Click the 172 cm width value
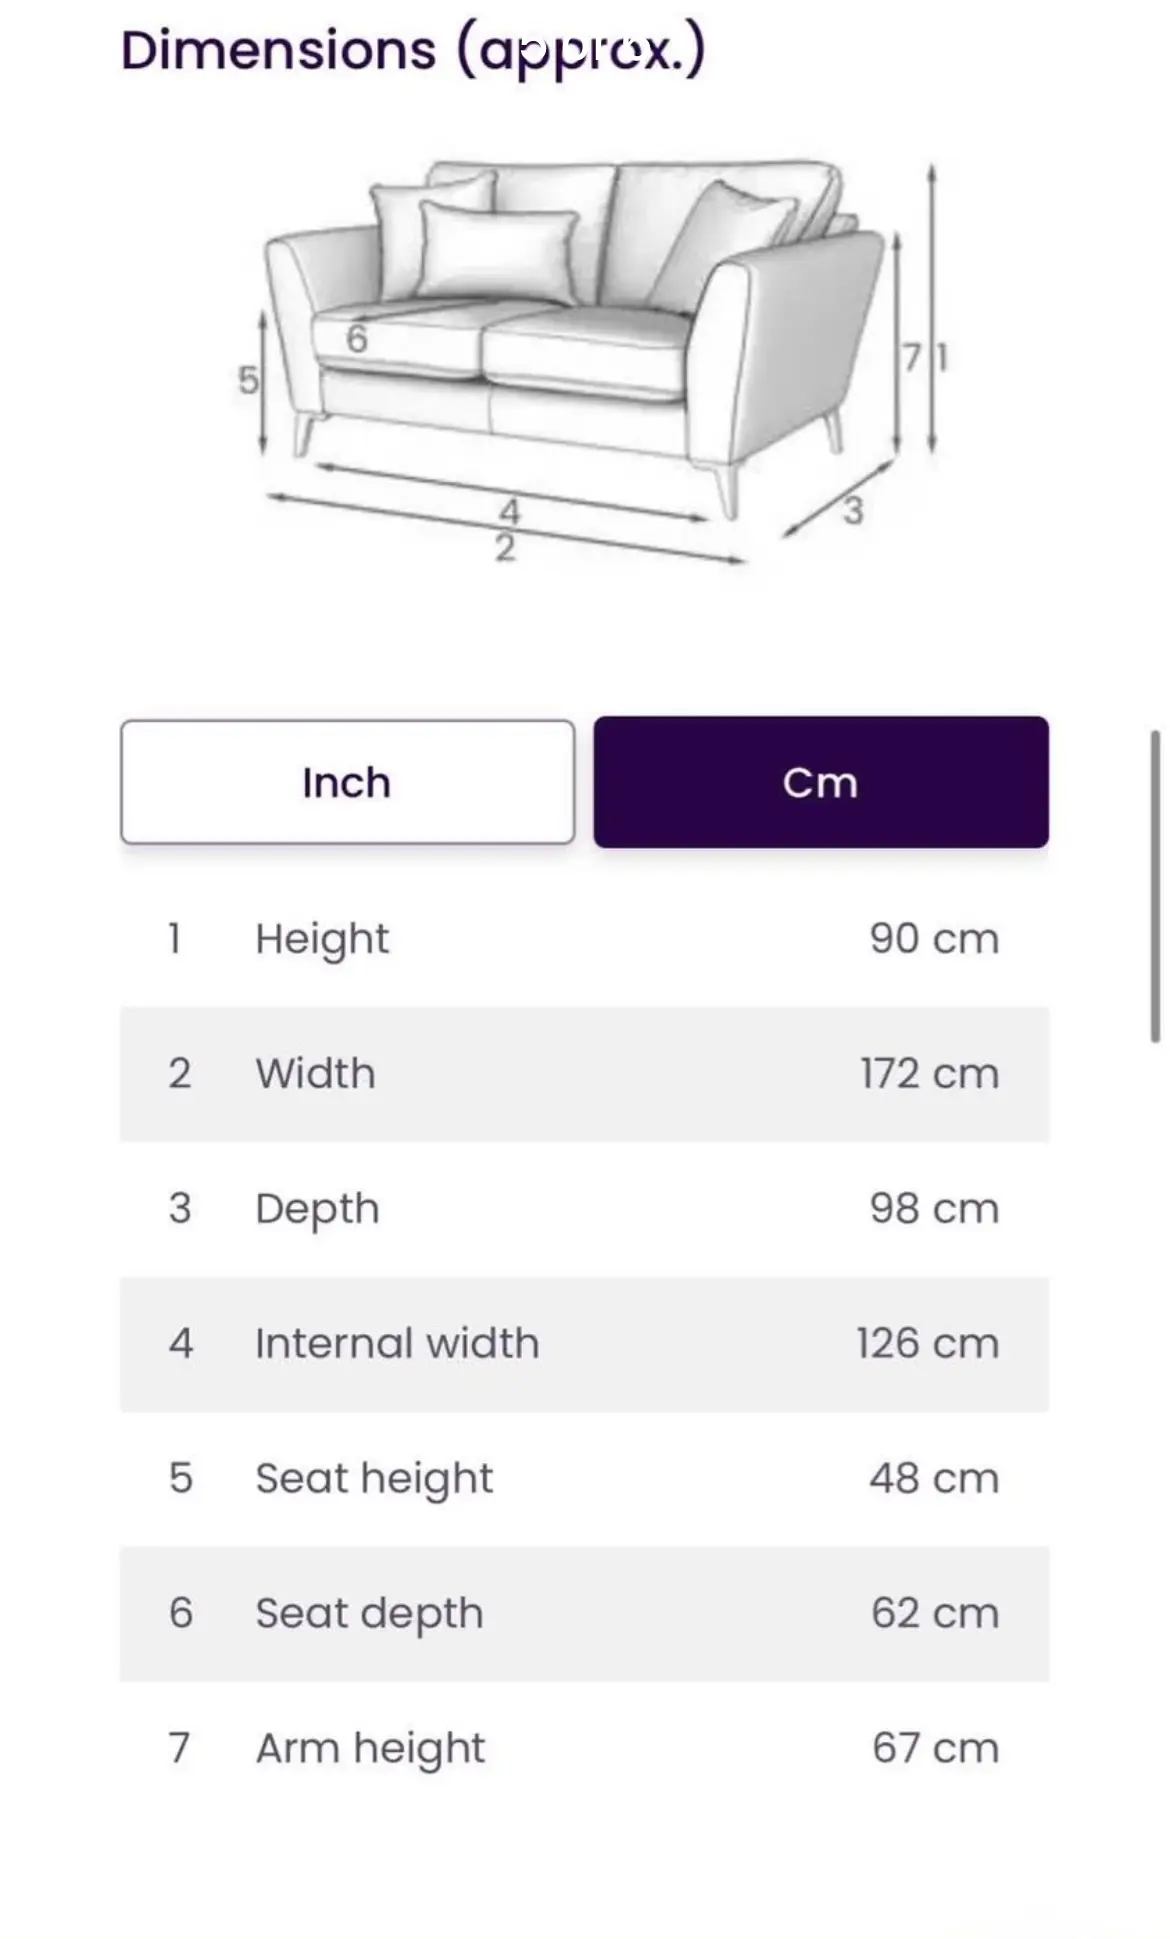1170x1939 pixels. click(x=929, y=1074)
